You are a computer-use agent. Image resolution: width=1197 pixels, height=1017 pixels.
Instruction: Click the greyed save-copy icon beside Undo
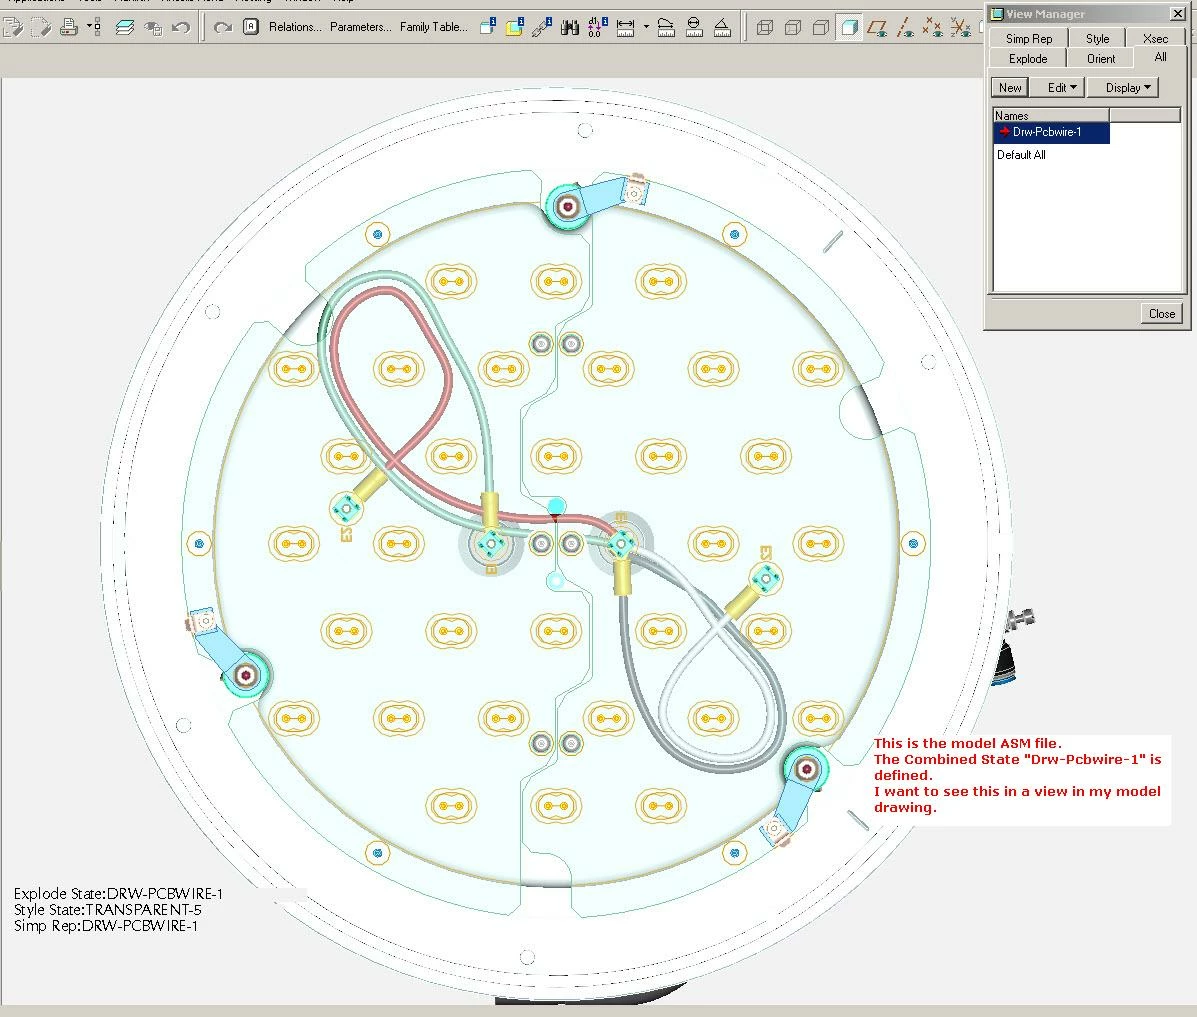(153, 29)
